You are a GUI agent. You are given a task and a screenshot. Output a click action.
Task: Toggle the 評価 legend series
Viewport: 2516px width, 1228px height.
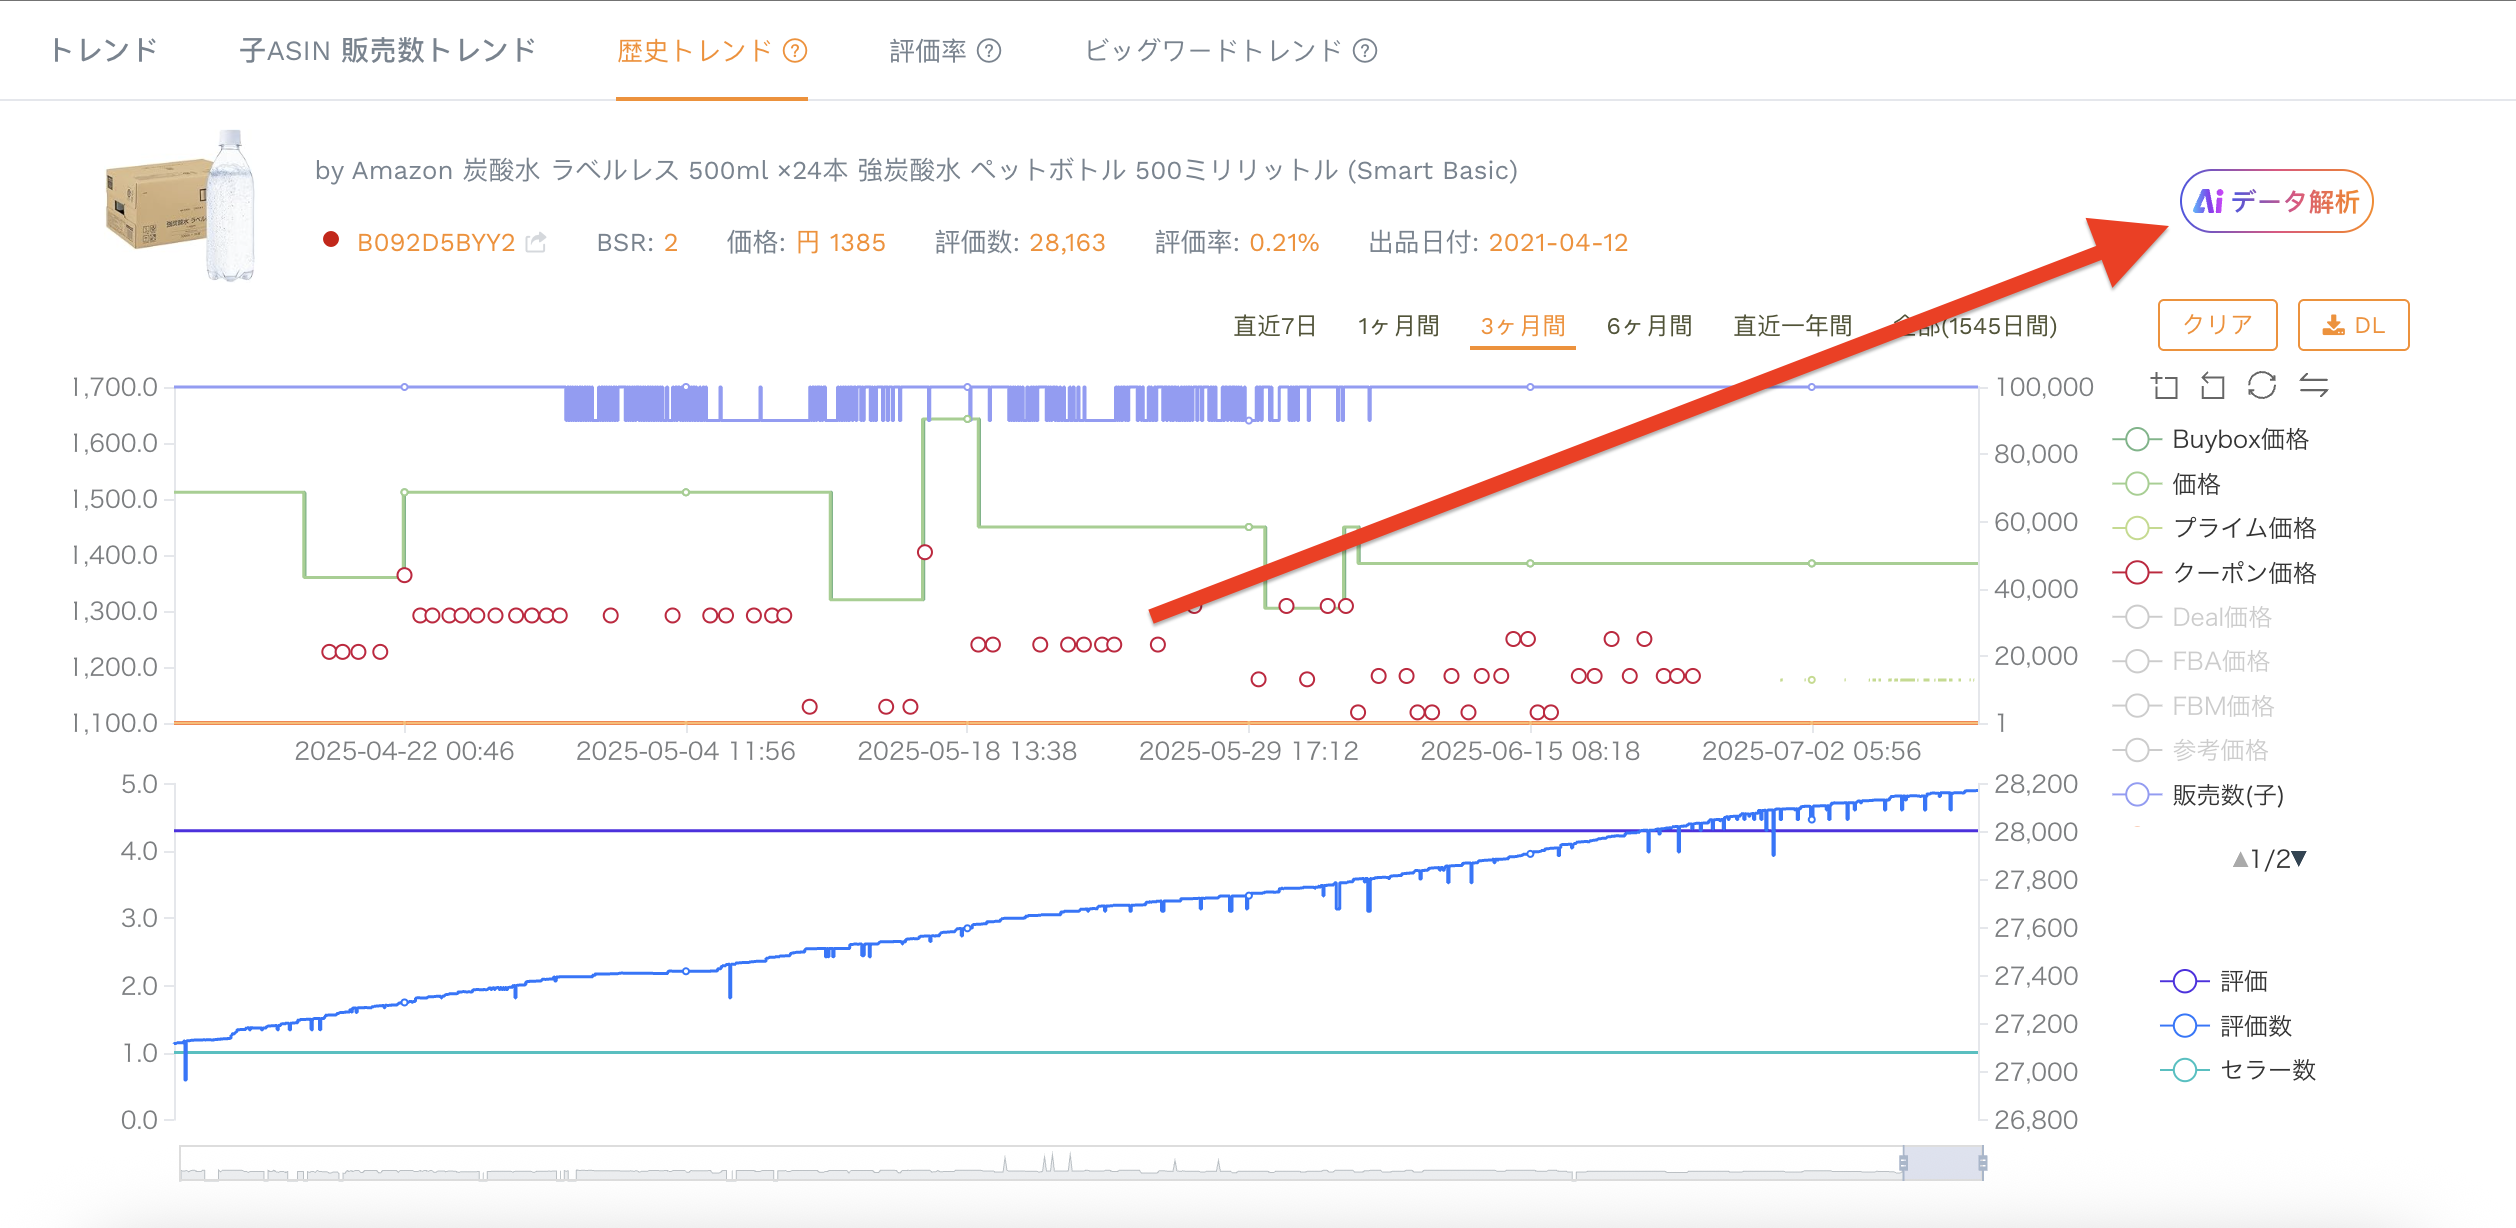(x=2214, y=981)
